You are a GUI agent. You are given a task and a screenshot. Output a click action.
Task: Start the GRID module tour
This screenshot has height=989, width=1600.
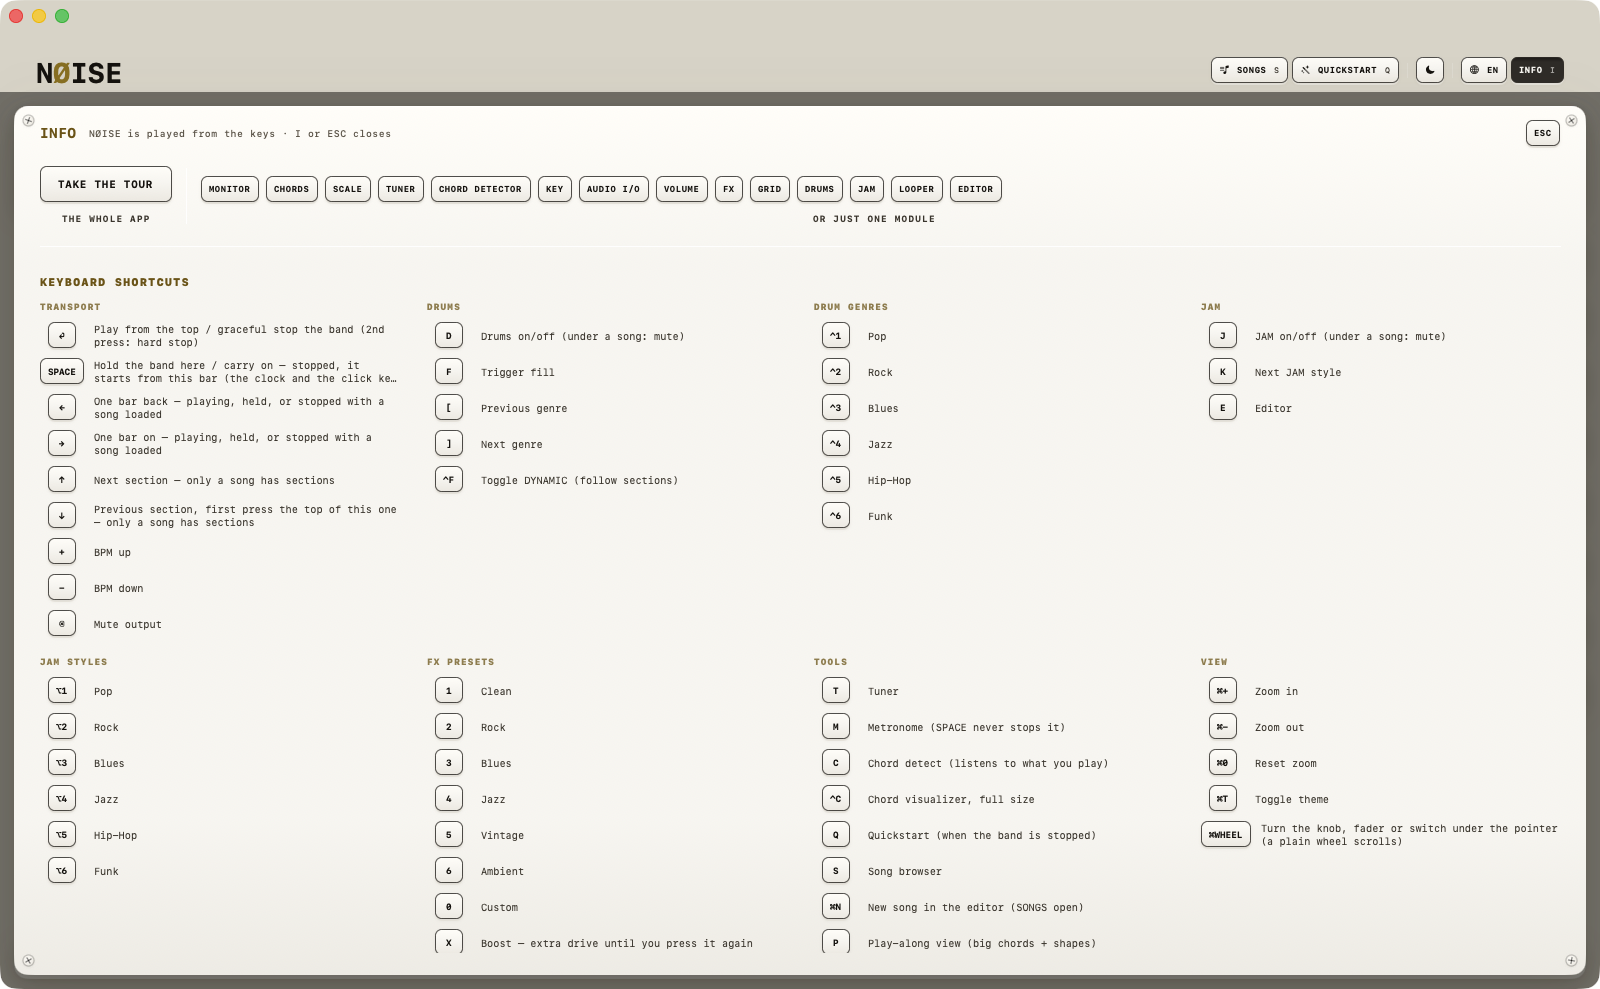(x=770, y=189)
